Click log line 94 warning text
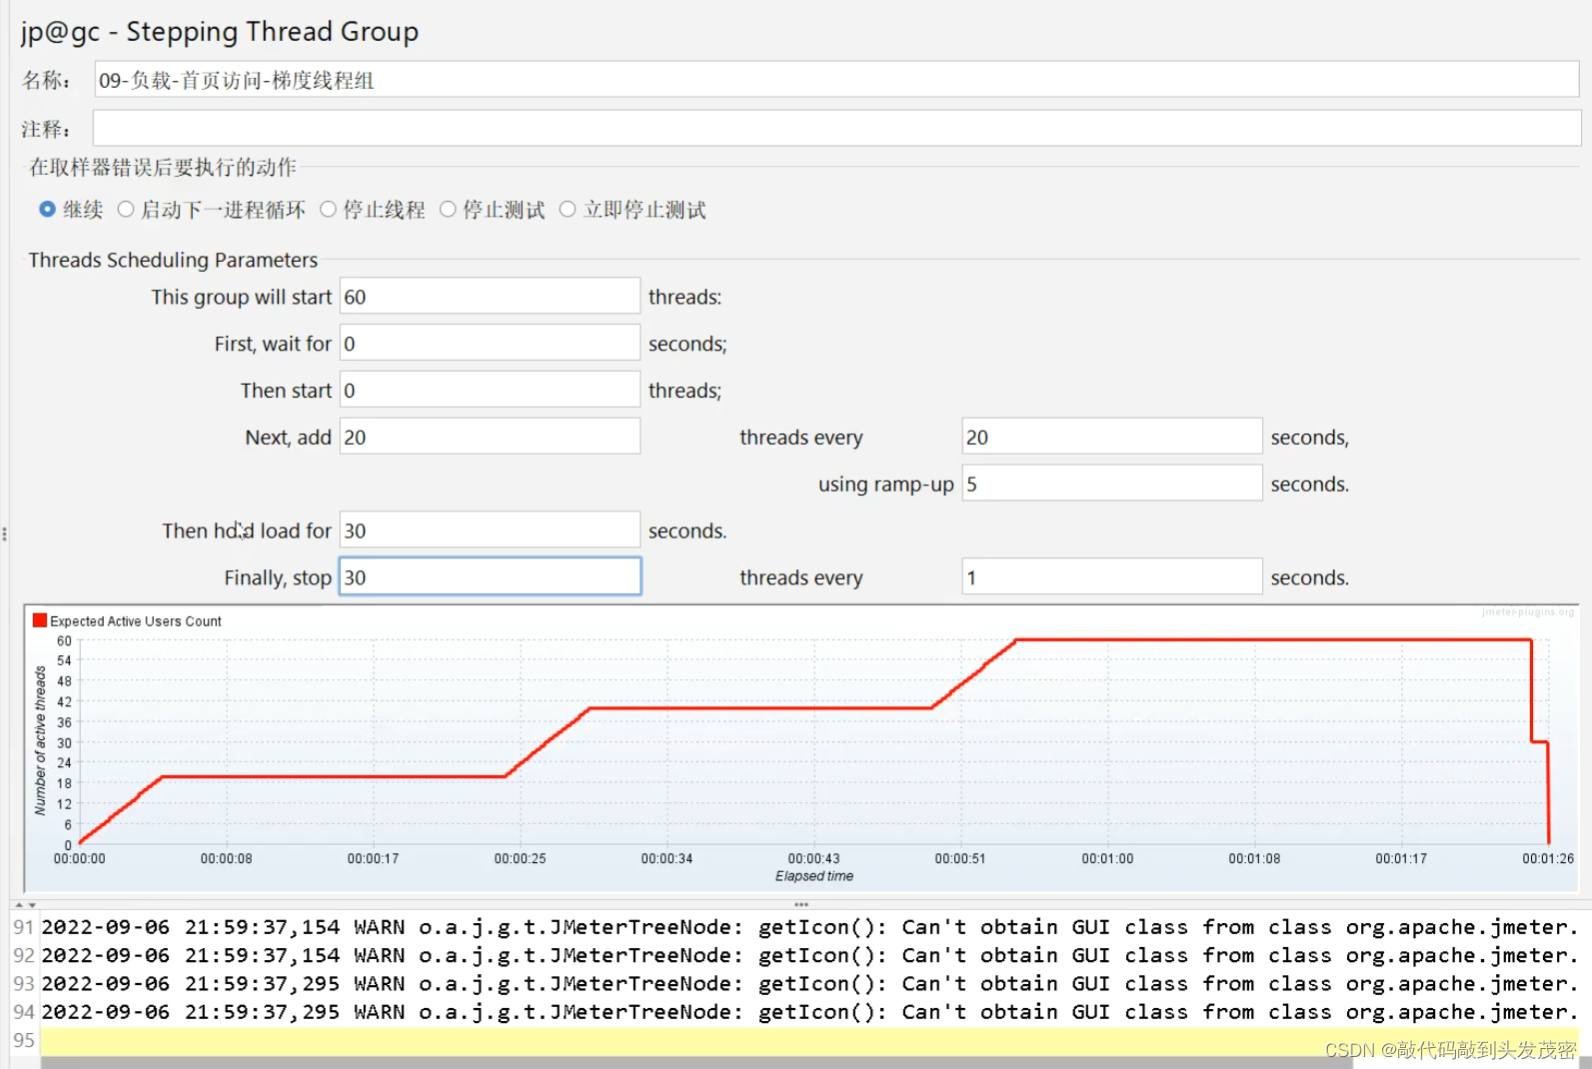 [809, 1011]
